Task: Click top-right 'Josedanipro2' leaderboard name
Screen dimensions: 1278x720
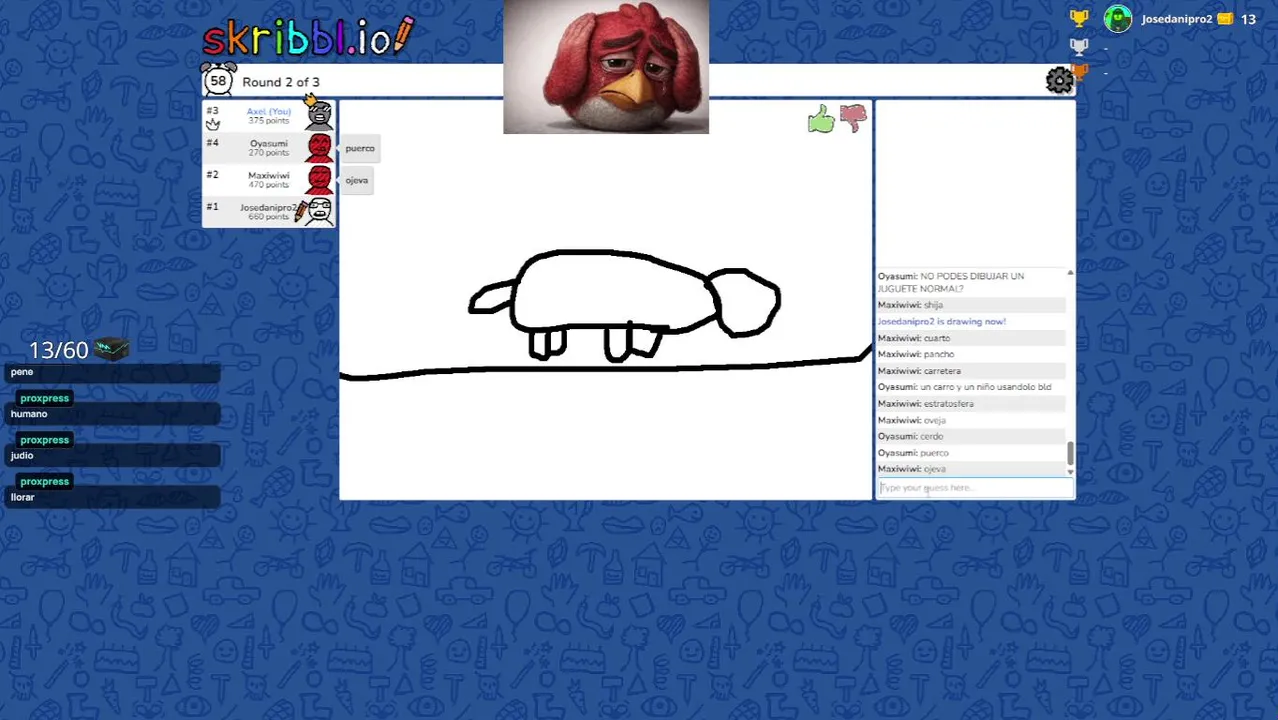Action: pos(1177,19)
